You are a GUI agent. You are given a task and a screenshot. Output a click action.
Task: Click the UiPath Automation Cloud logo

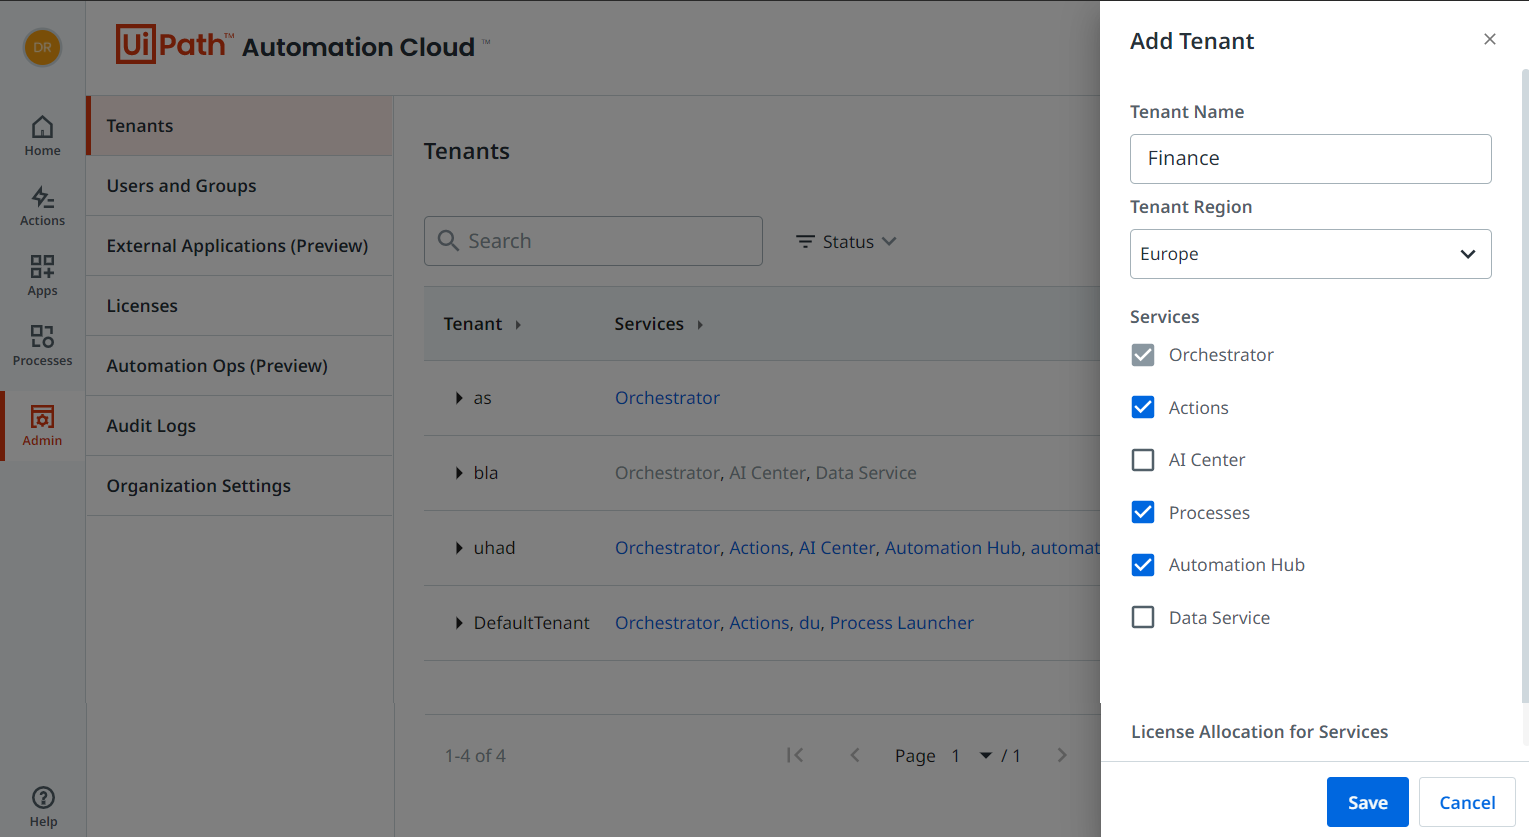pos(303,45)
